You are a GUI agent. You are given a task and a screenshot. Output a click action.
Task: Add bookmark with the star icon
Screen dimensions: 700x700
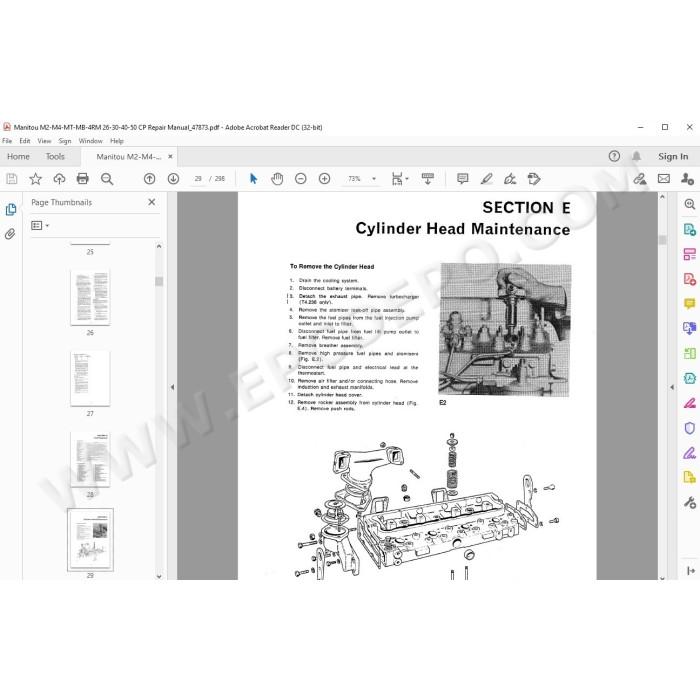coord(35,179)
